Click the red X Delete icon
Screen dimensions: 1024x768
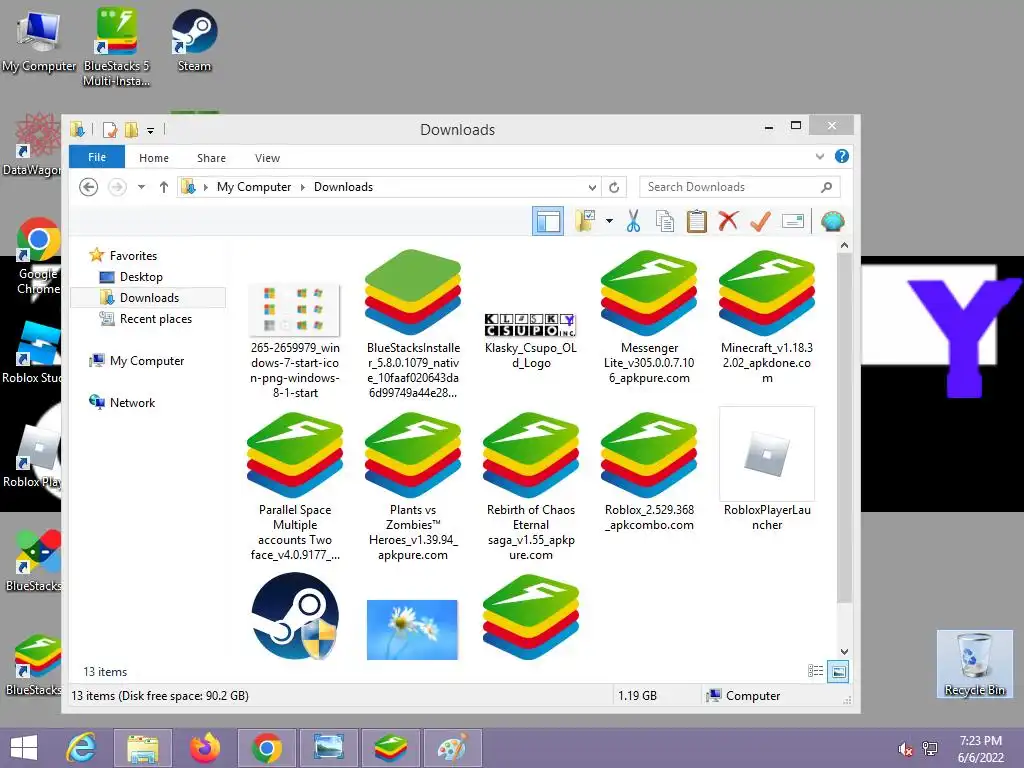tap(728, 221)
